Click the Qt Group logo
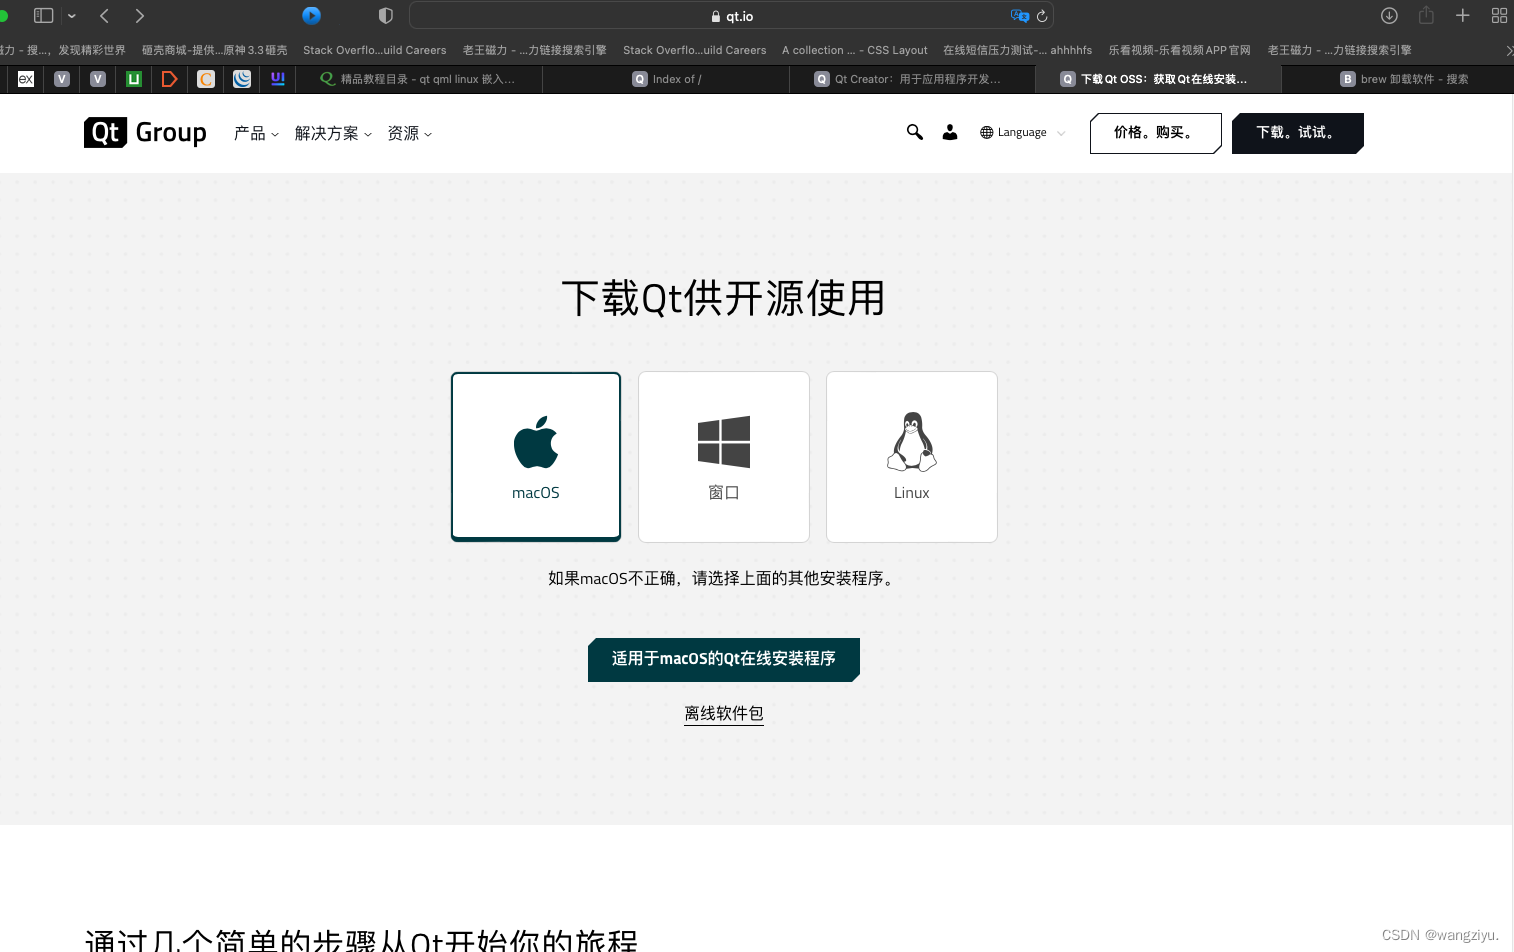Viewport: 1514px width, 952px height. coord(145,132)
